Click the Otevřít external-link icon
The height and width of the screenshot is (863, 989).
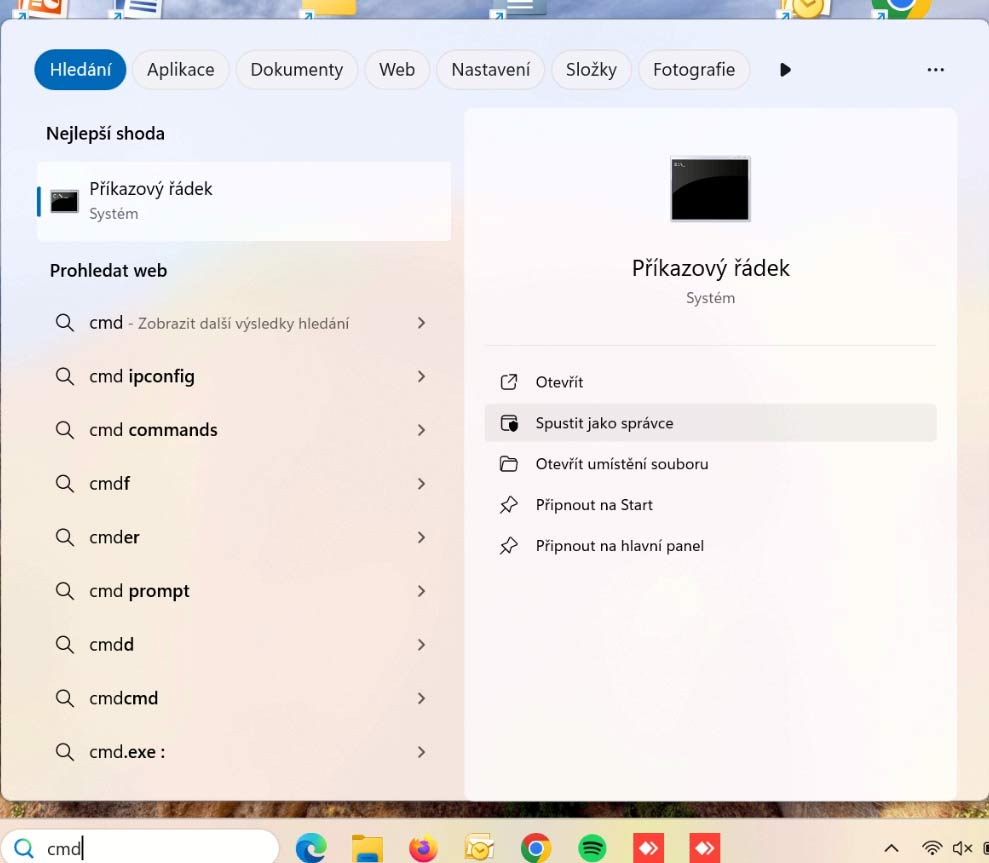pyautogui.click(x=509, y=382)
